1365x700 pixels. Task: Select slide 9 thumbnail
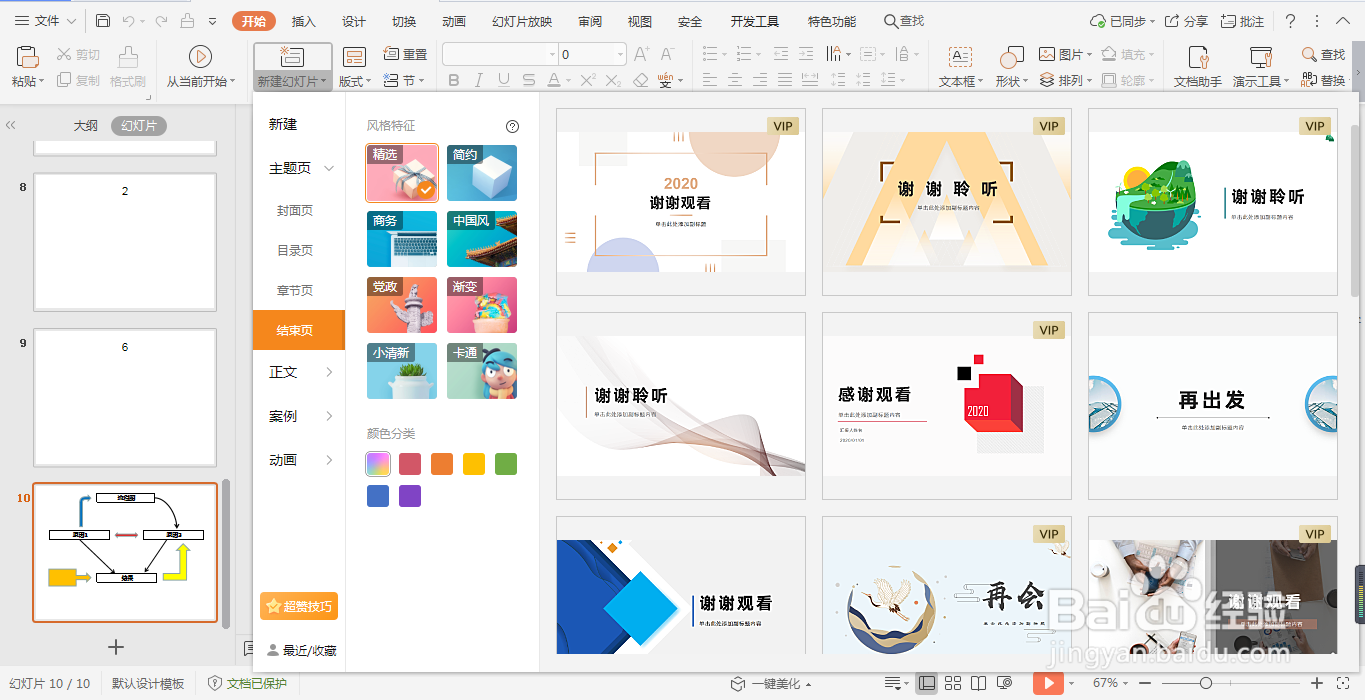124,397
